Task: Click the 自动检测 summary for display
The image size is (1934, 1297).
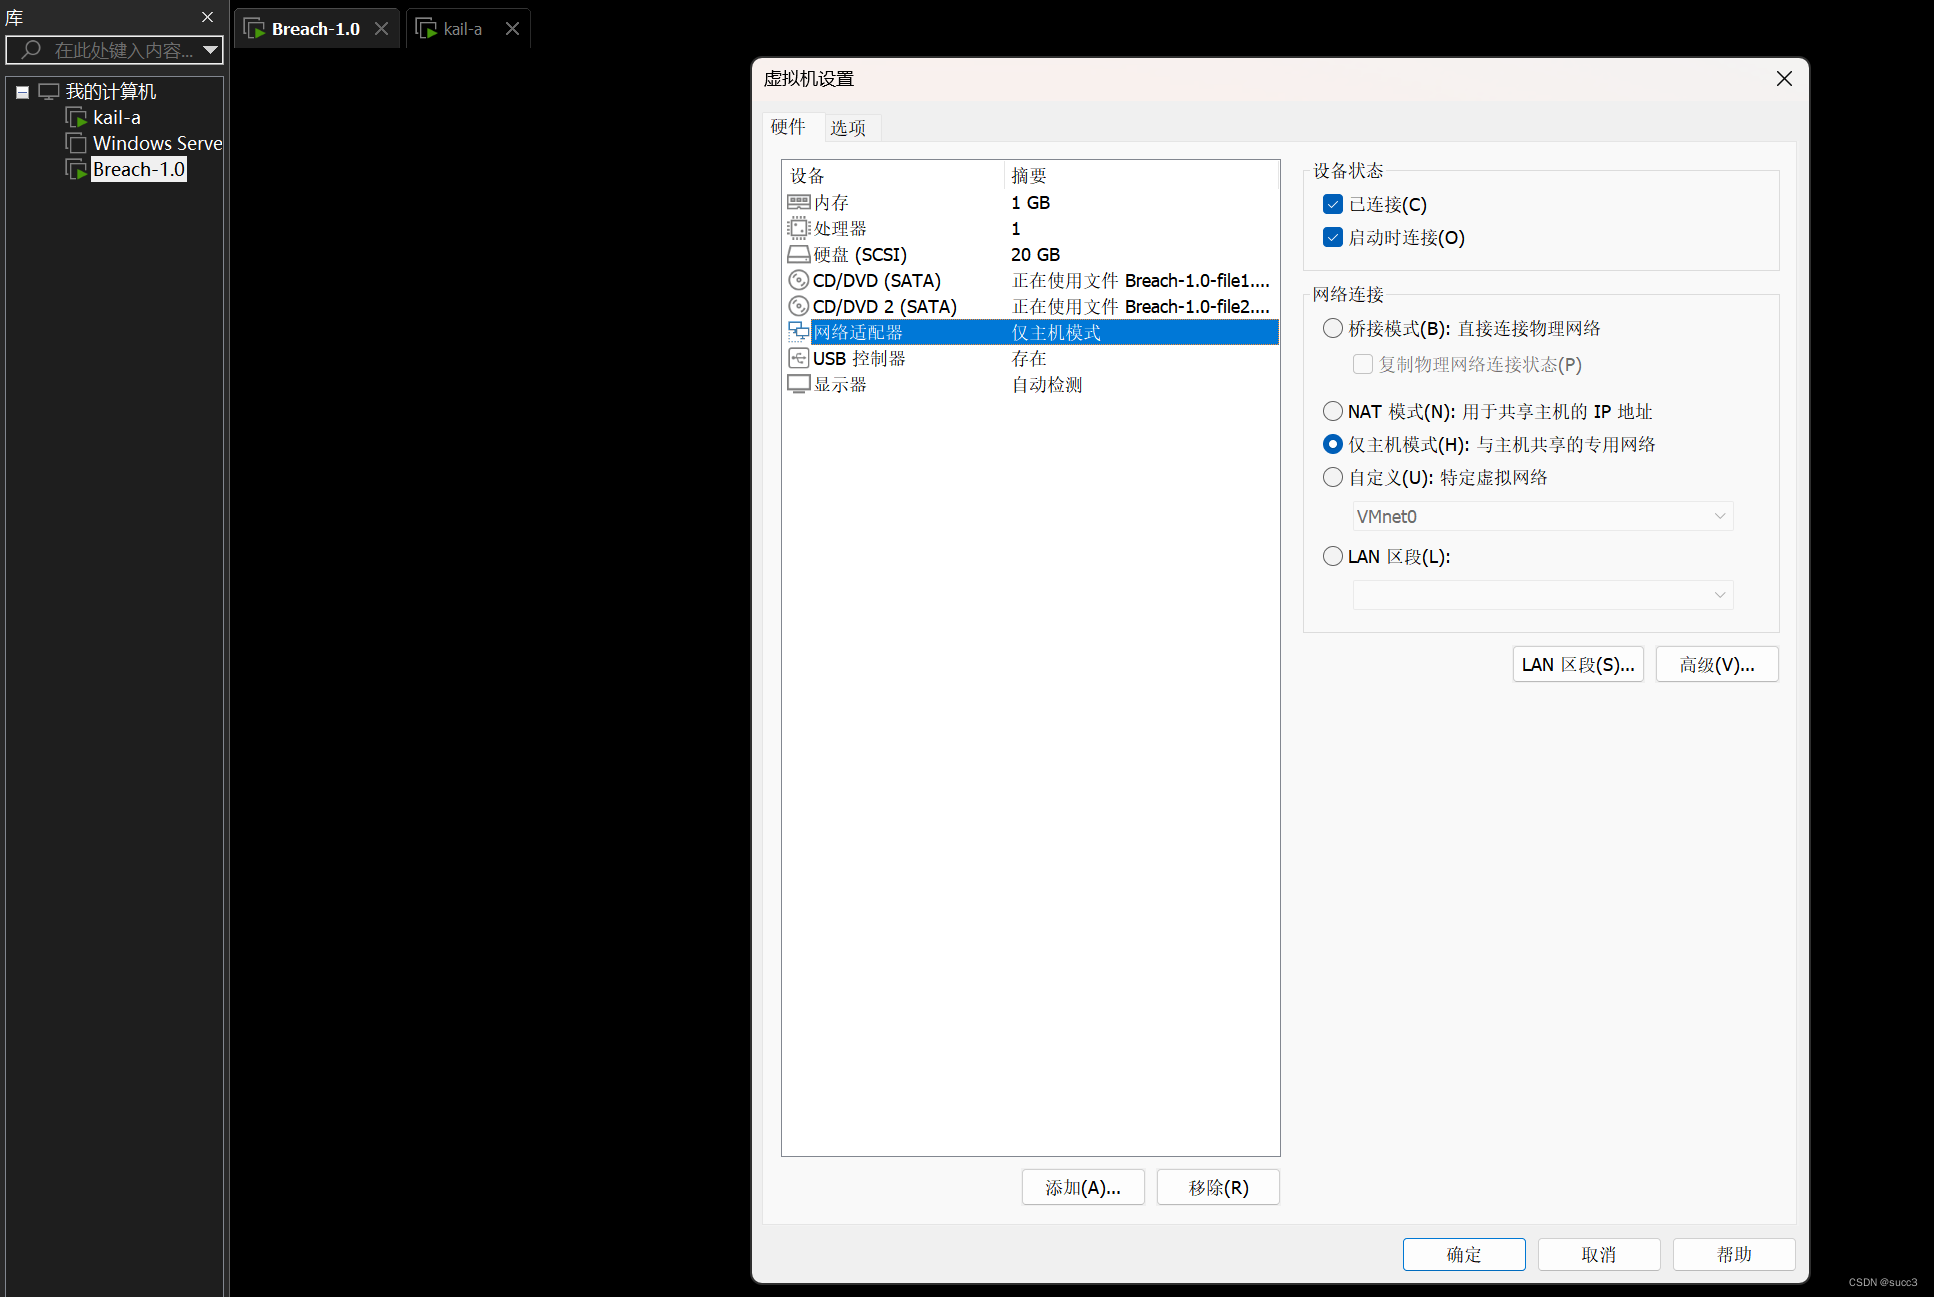Action: coord(1047,385)
